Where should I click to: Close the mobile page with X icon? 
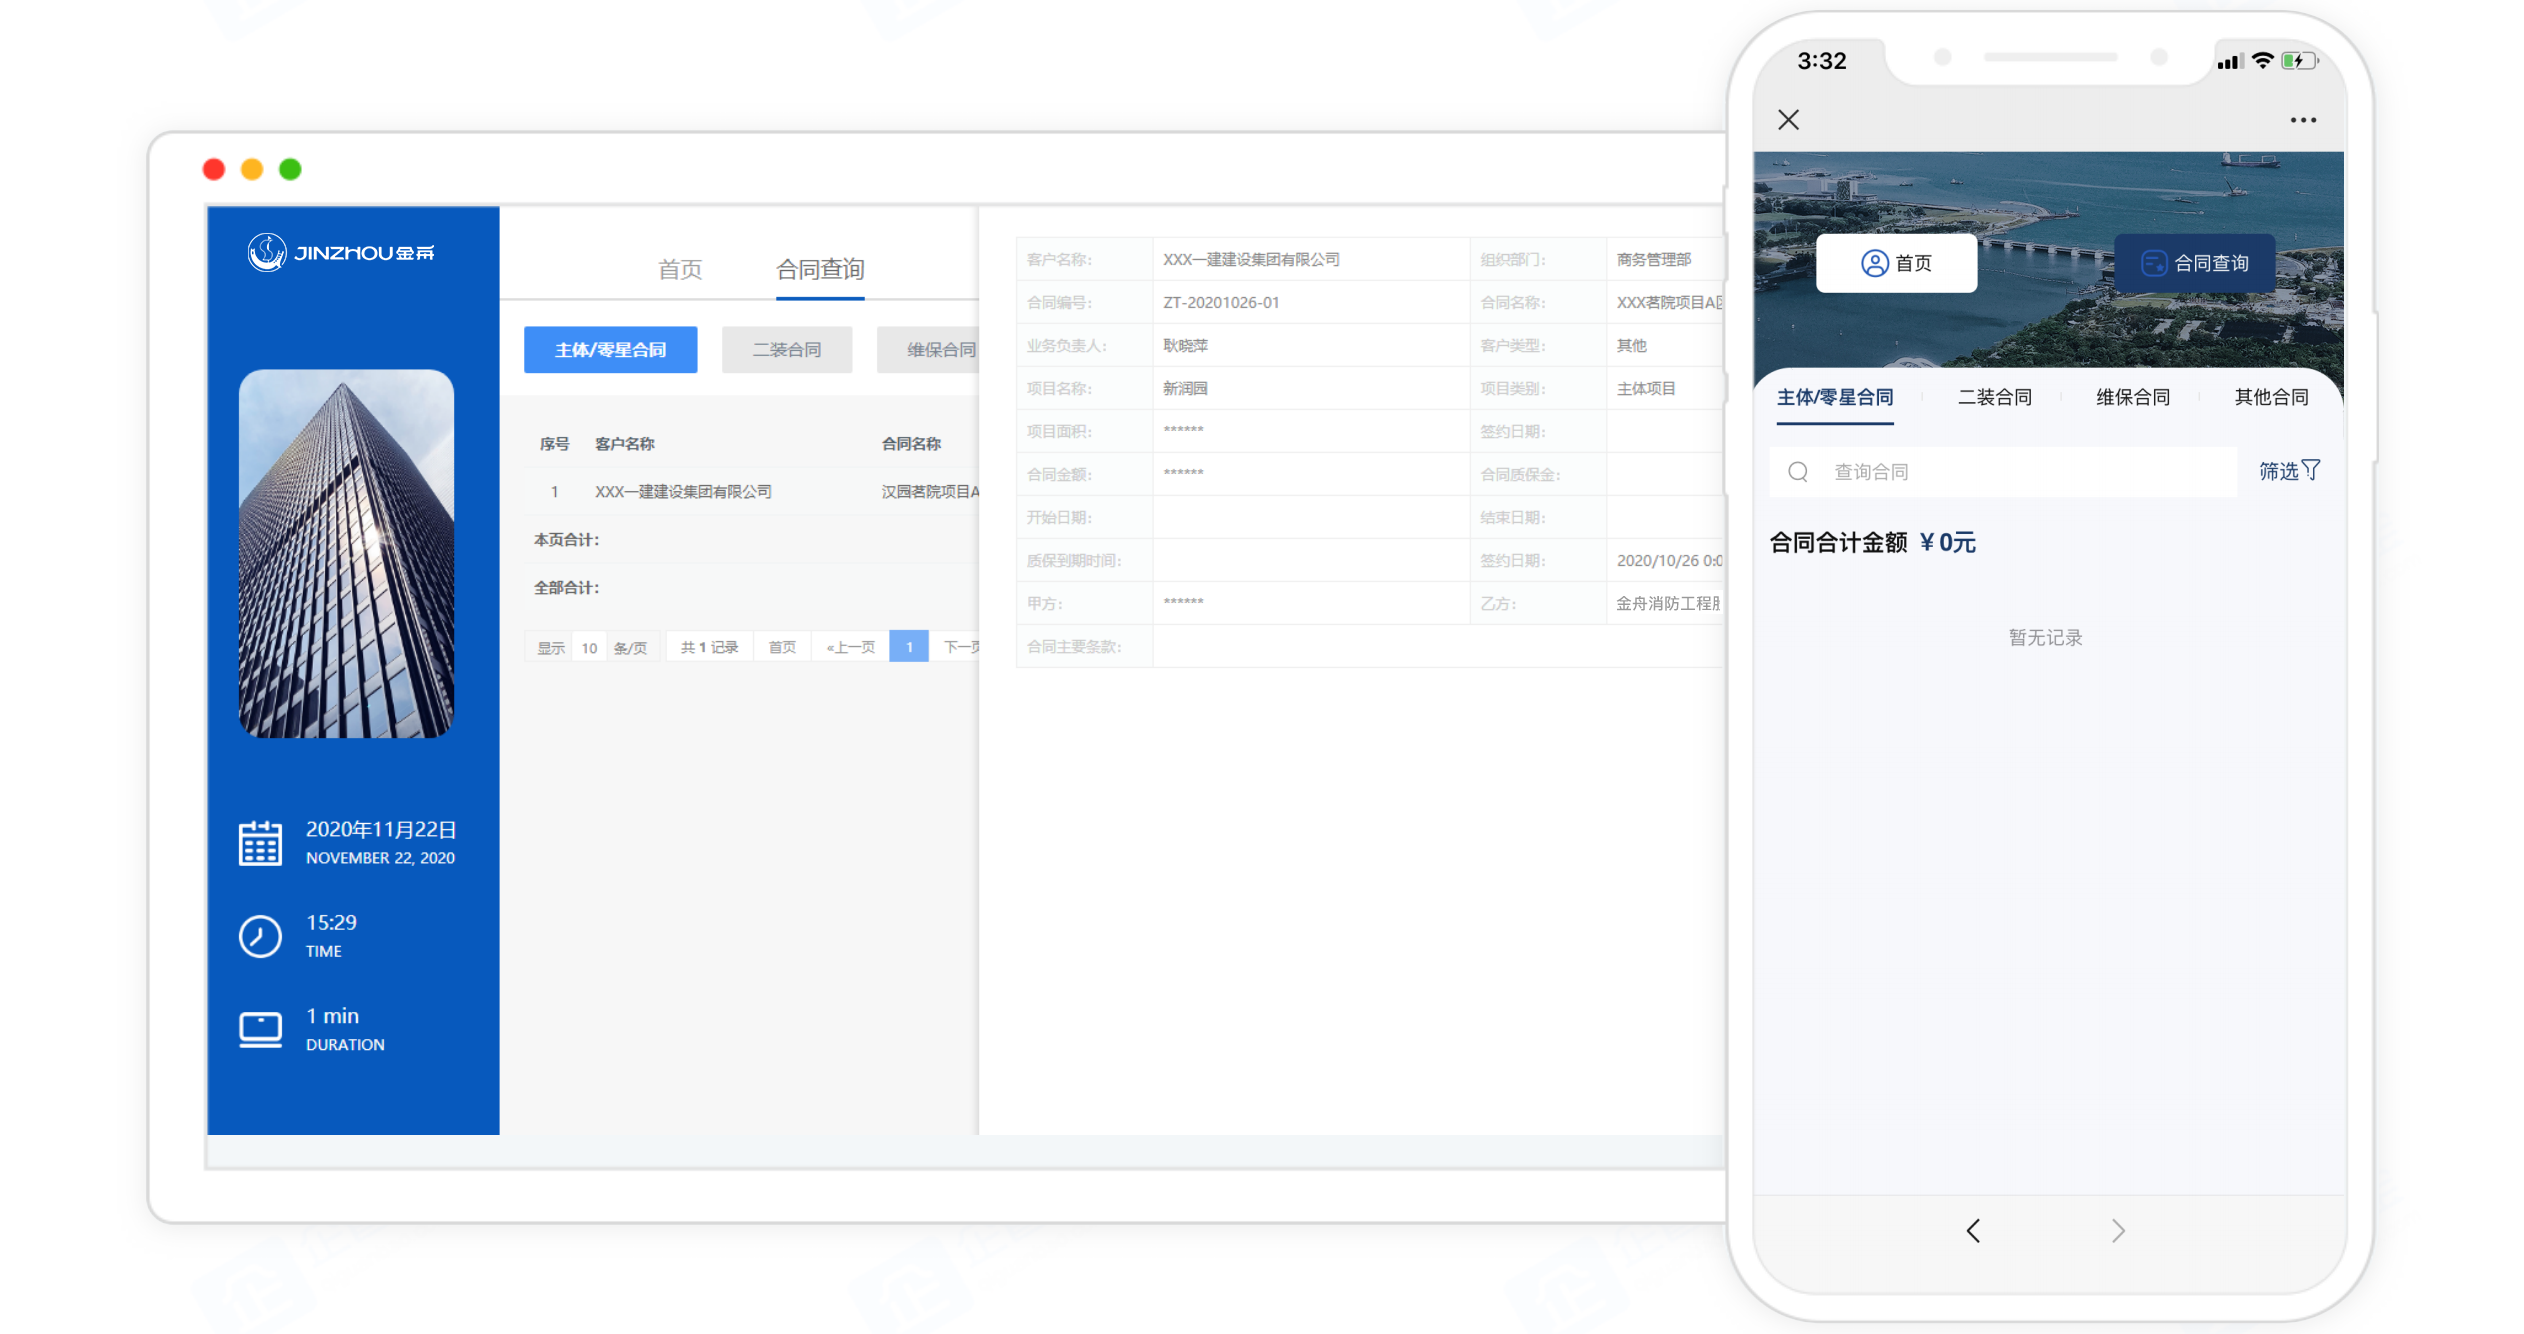[x=1789, y=120]
